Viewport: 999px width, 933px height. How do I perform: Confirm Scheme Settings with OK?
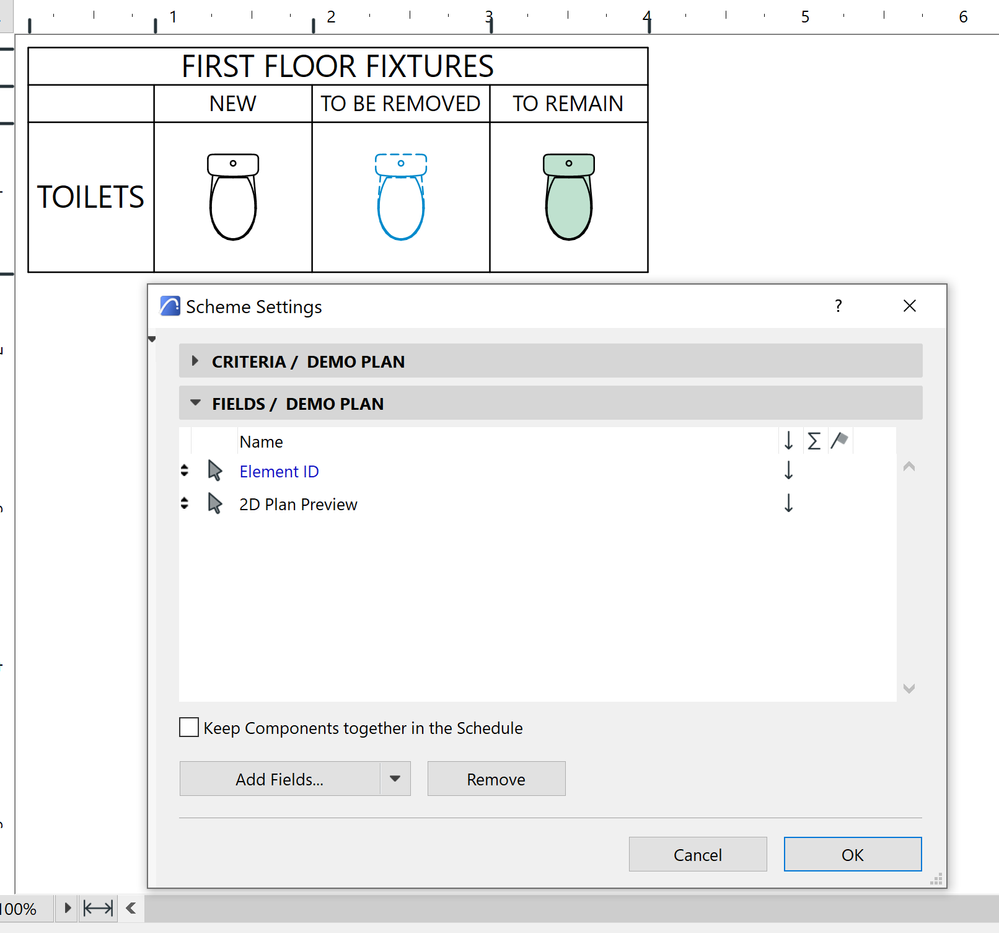(852, 855)
